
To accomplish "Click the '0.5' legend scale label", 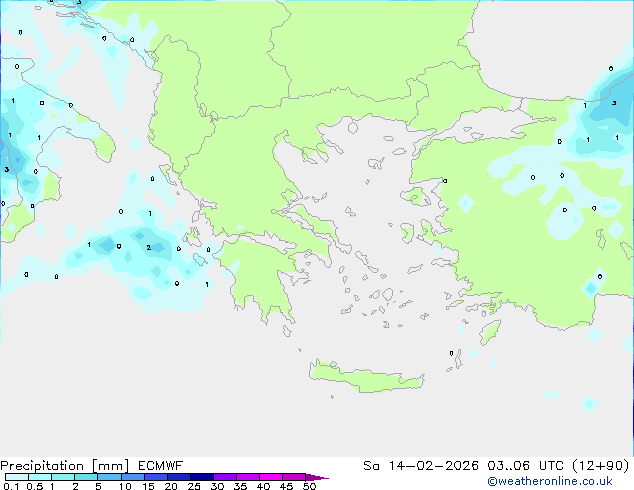I will pyautogui.click(x=34, y=486).
